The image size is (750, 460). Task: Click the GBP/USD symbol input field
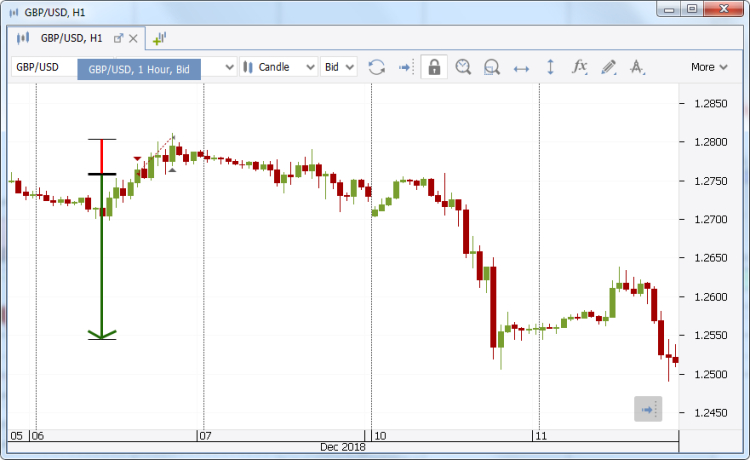point(42,67)
